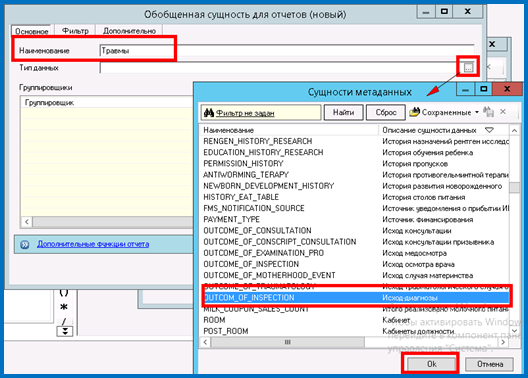This screenshot has height=378, width=528.
Task: Click the Наименование input field containing Травмы
Action: coord(287,51)
